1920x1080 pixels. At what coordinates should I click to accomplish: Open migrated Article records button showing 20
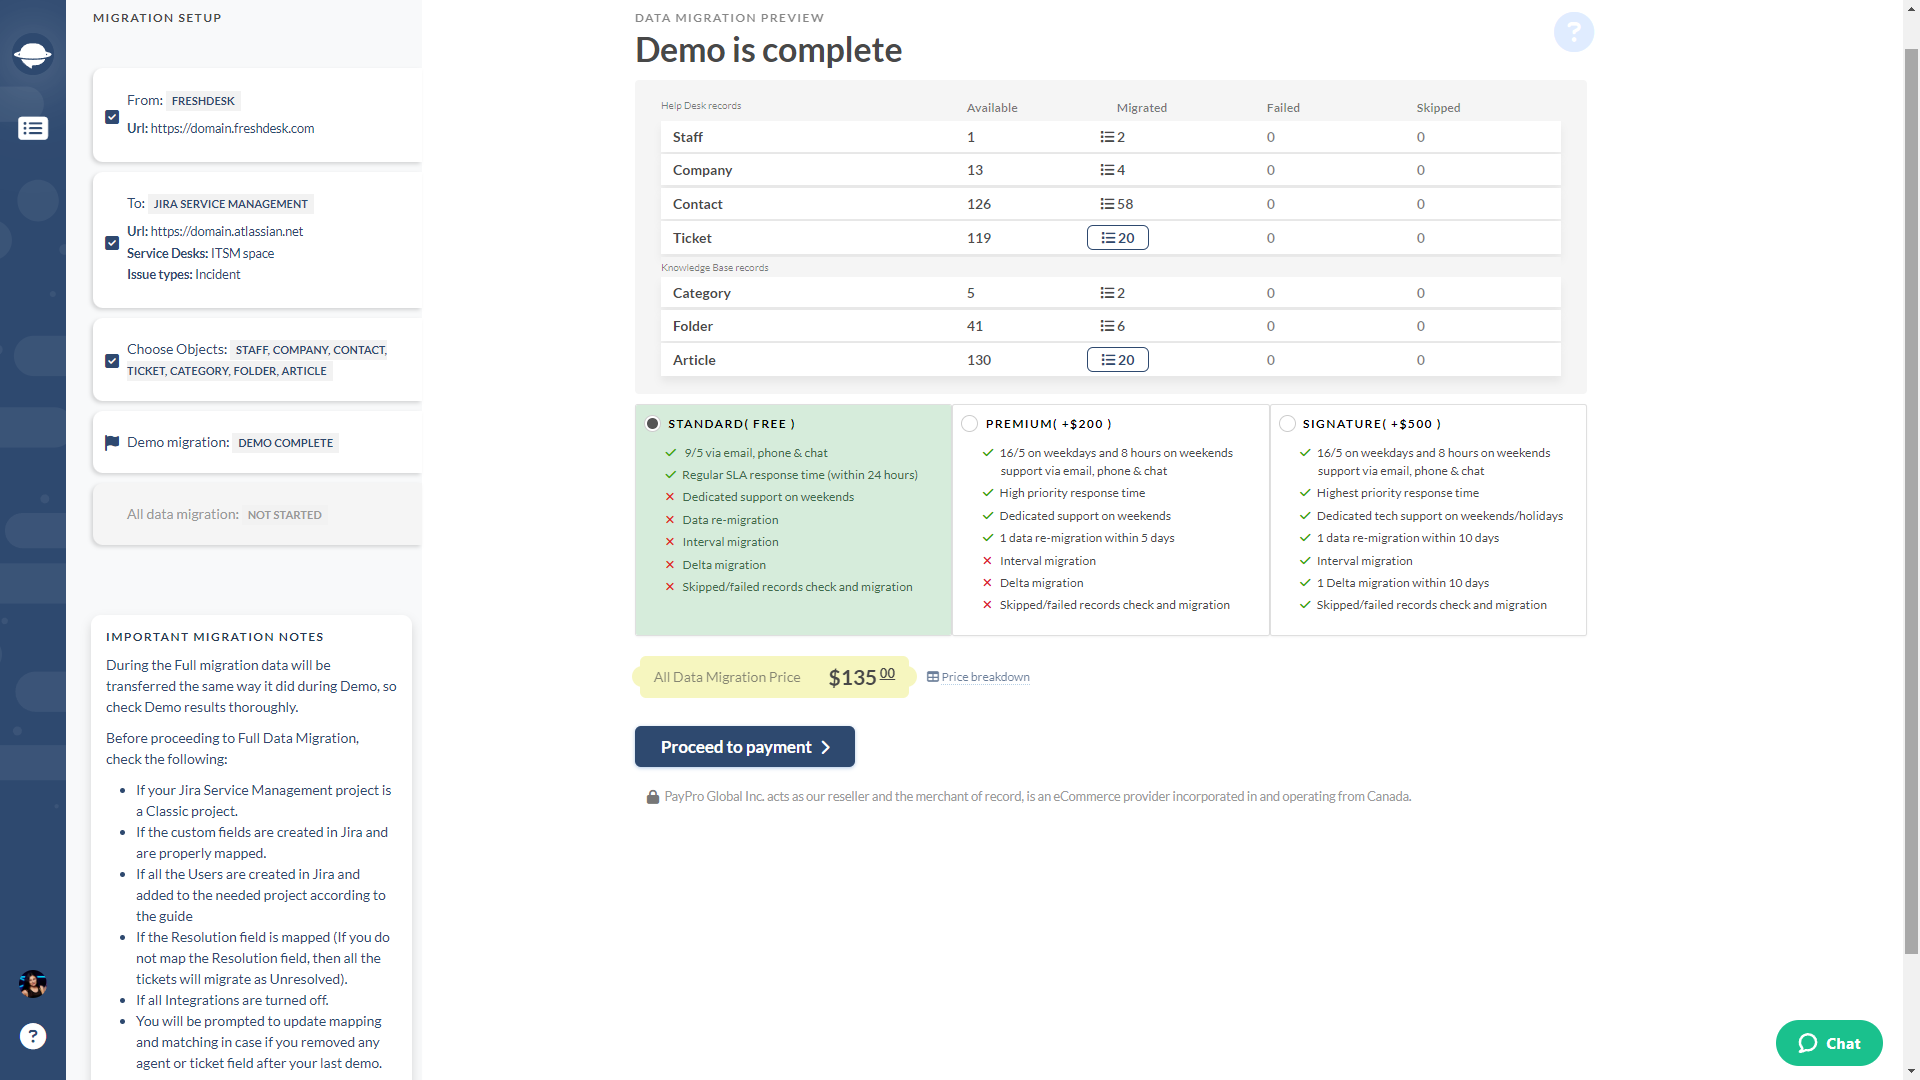pos(1117,360)
